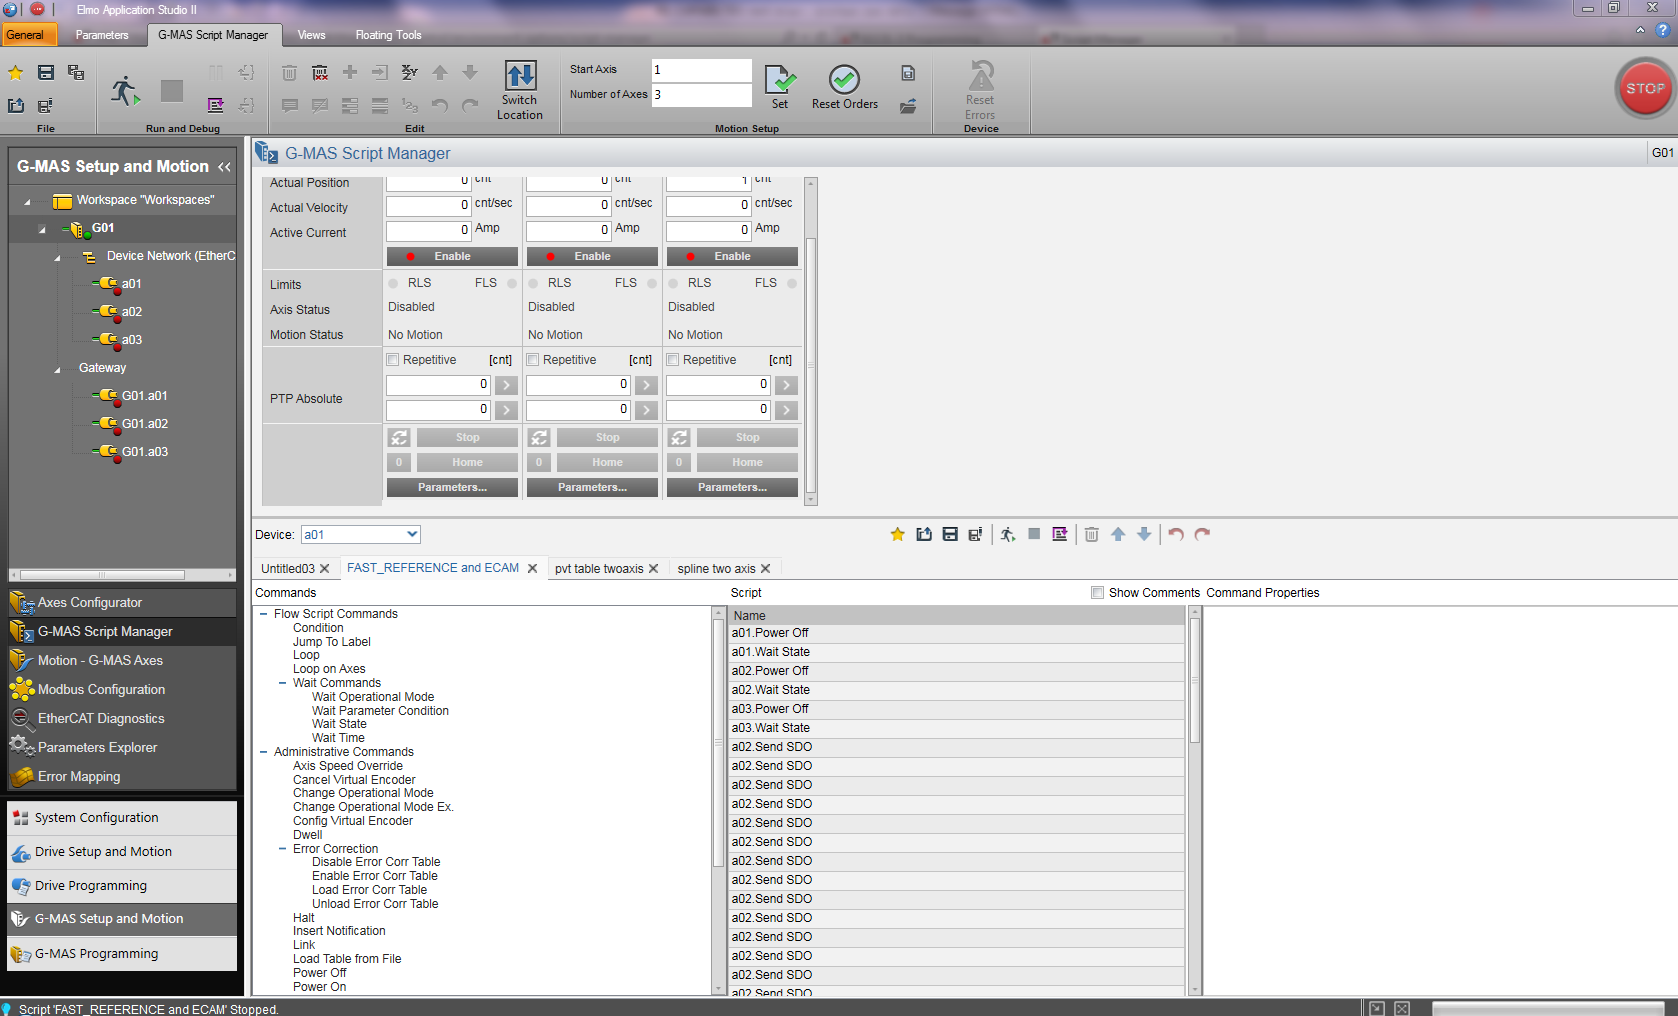The image size is (1678, 1016).
Task: Collapse the Wait Commands group
Action: coord(282,683)
